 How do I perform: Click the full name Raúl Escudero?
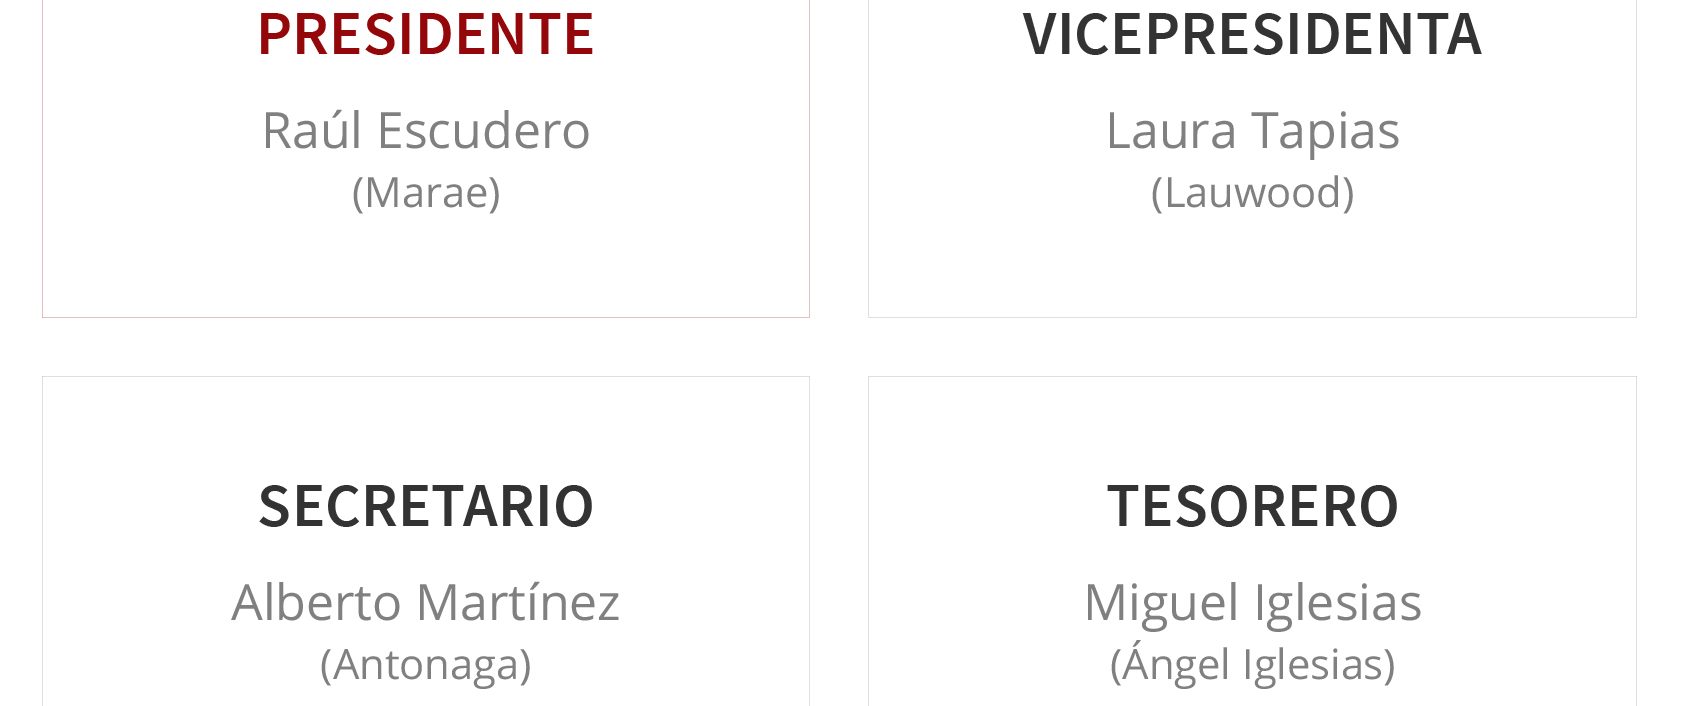click(x=426, y=131)
